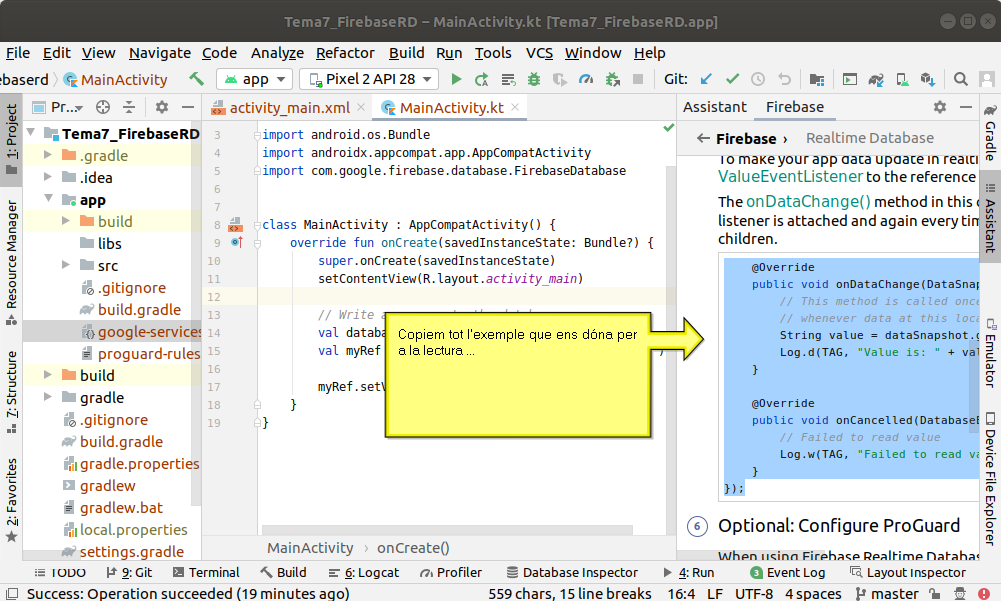The width and height of the screenshot is (1001, 601).
Task: Open the File menu
Action: click(x=18, y=53)
